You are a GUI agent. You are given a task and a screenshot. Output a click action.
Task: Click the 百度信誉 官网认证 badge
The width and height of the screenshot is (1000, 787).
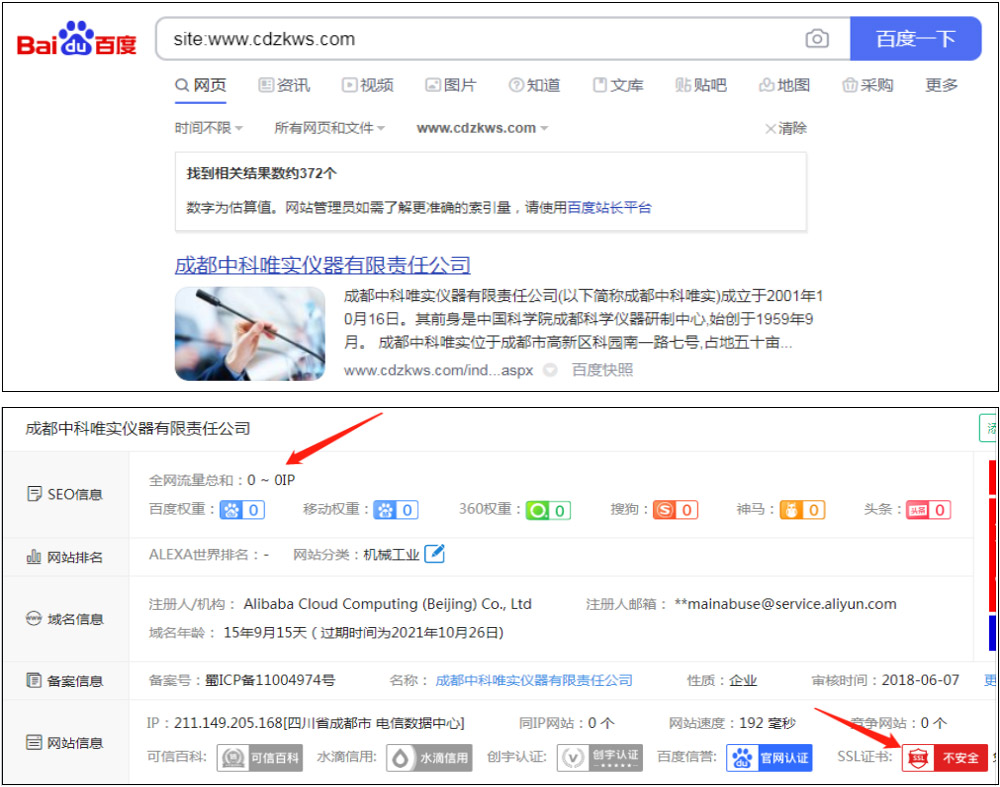(769, 758)
